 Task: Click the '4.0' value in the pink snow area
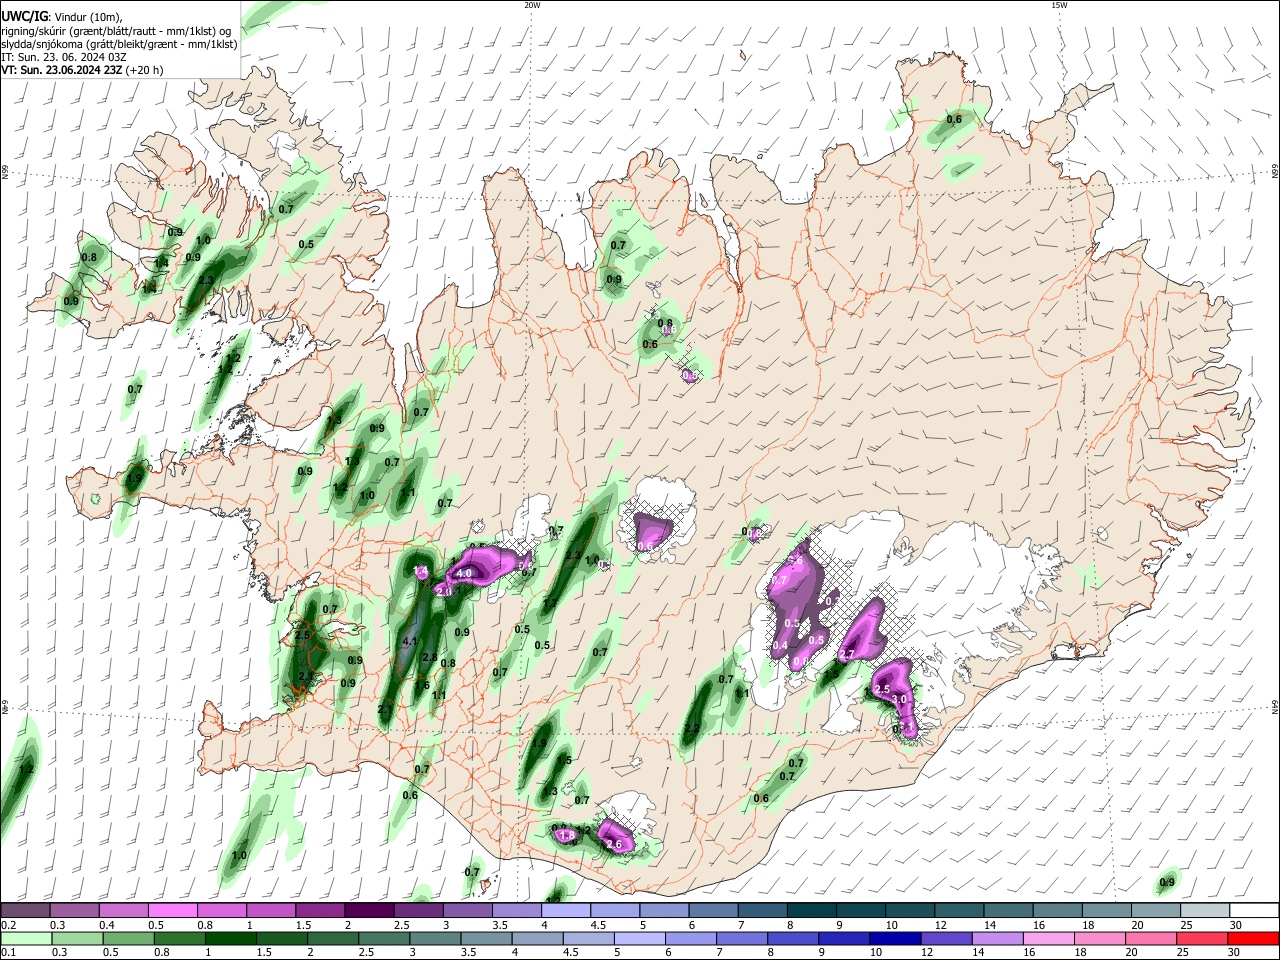click(464, 574)
